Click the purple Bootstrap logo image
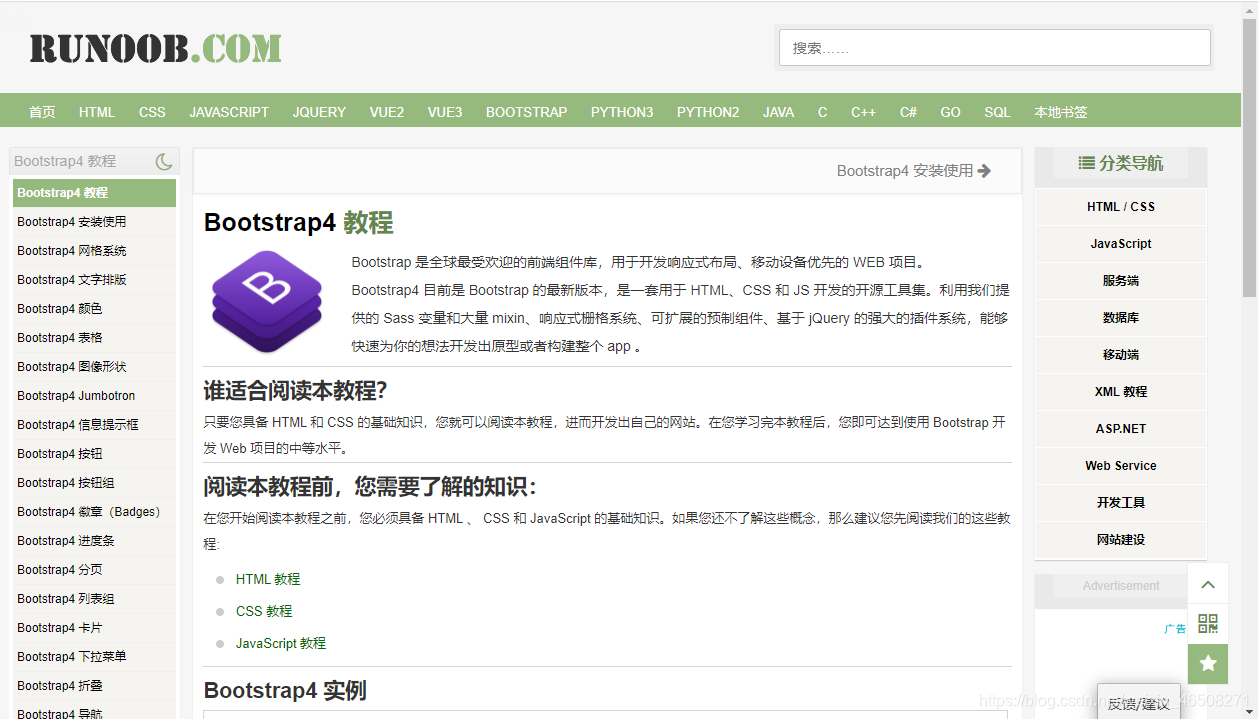Image resolution: width=1258 pixels, height=719 pixels. click(267, 301)
